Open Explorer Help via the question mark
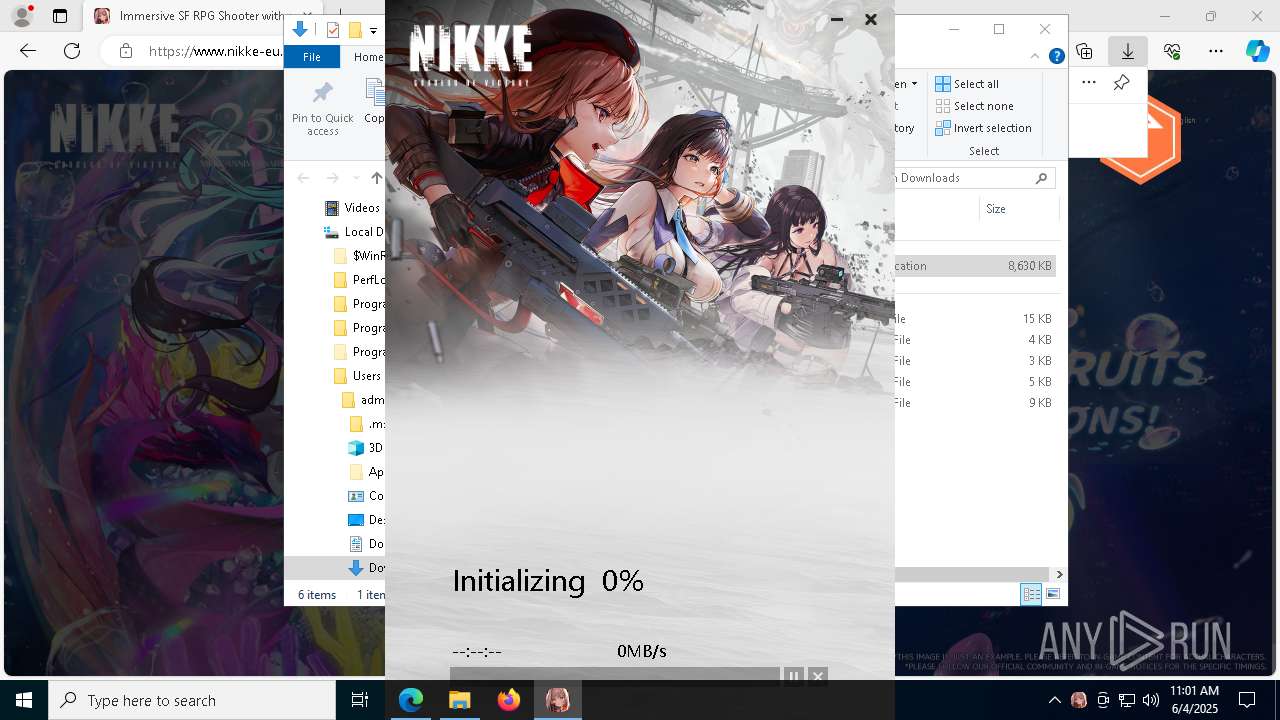The height and width of the screenshot is (720, 1280). click(1056, 57)
